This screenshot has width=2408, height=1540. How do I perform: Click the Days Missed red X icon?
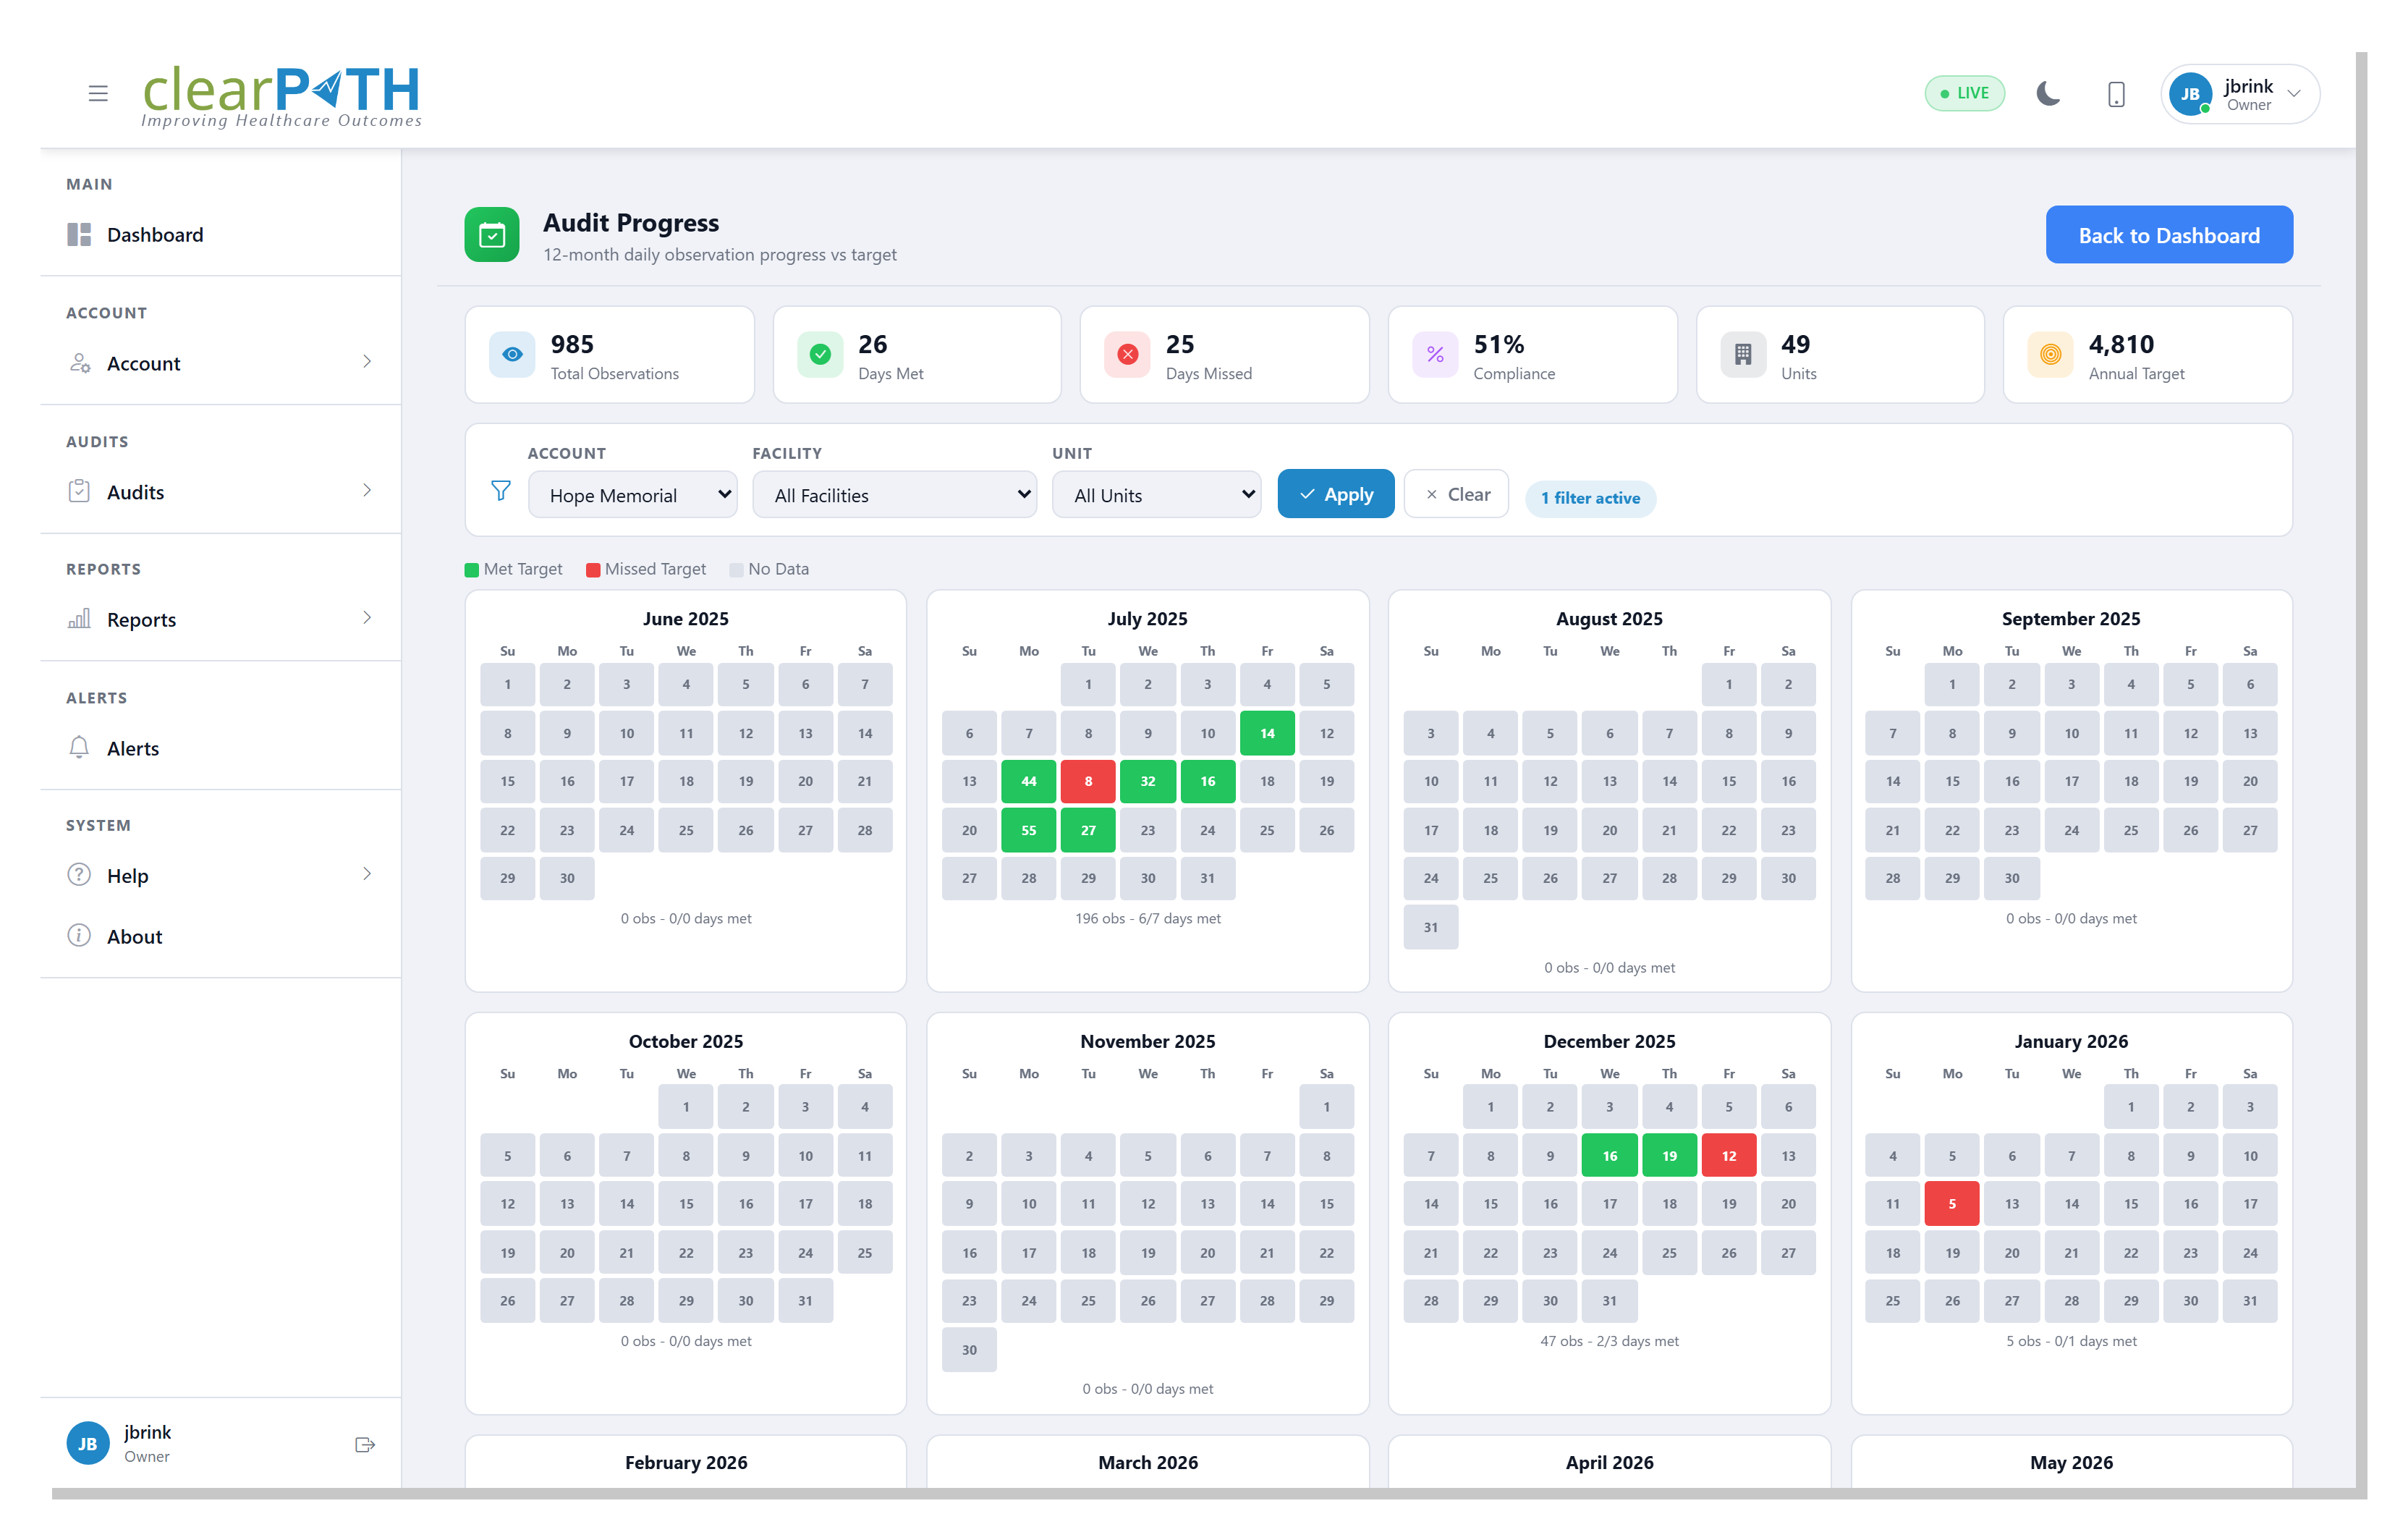tap(1127, 355)
